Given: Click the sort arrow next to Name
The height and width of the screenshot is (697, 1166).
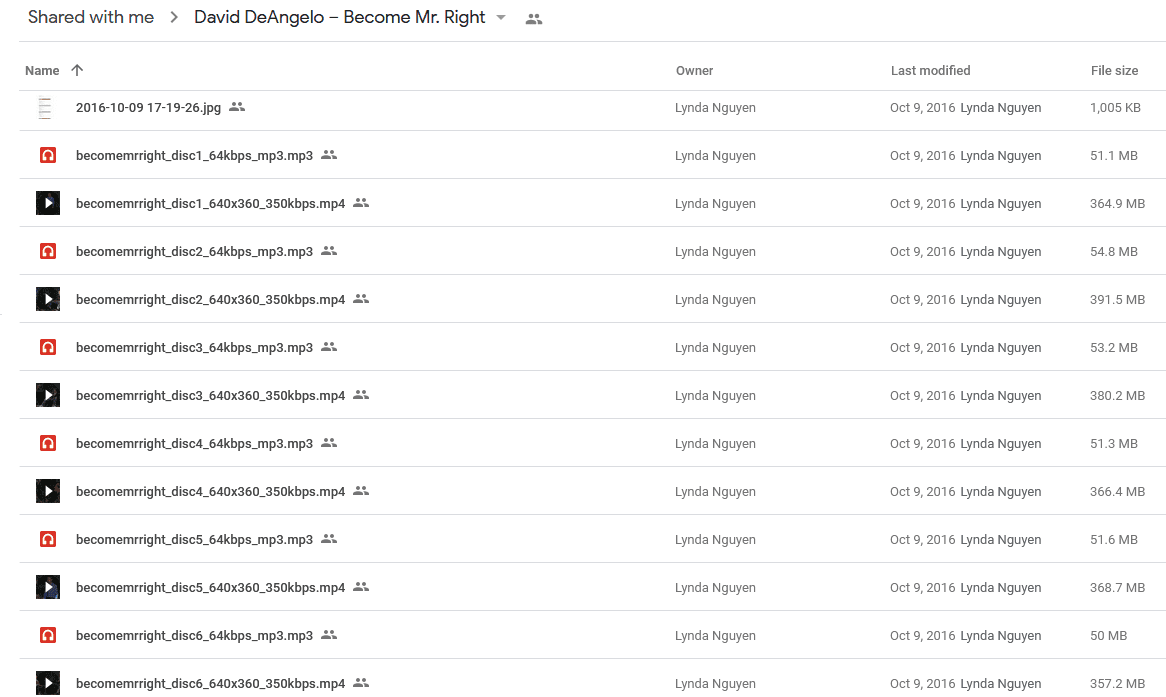Looking at the screenshot, I should click(77, 70).
